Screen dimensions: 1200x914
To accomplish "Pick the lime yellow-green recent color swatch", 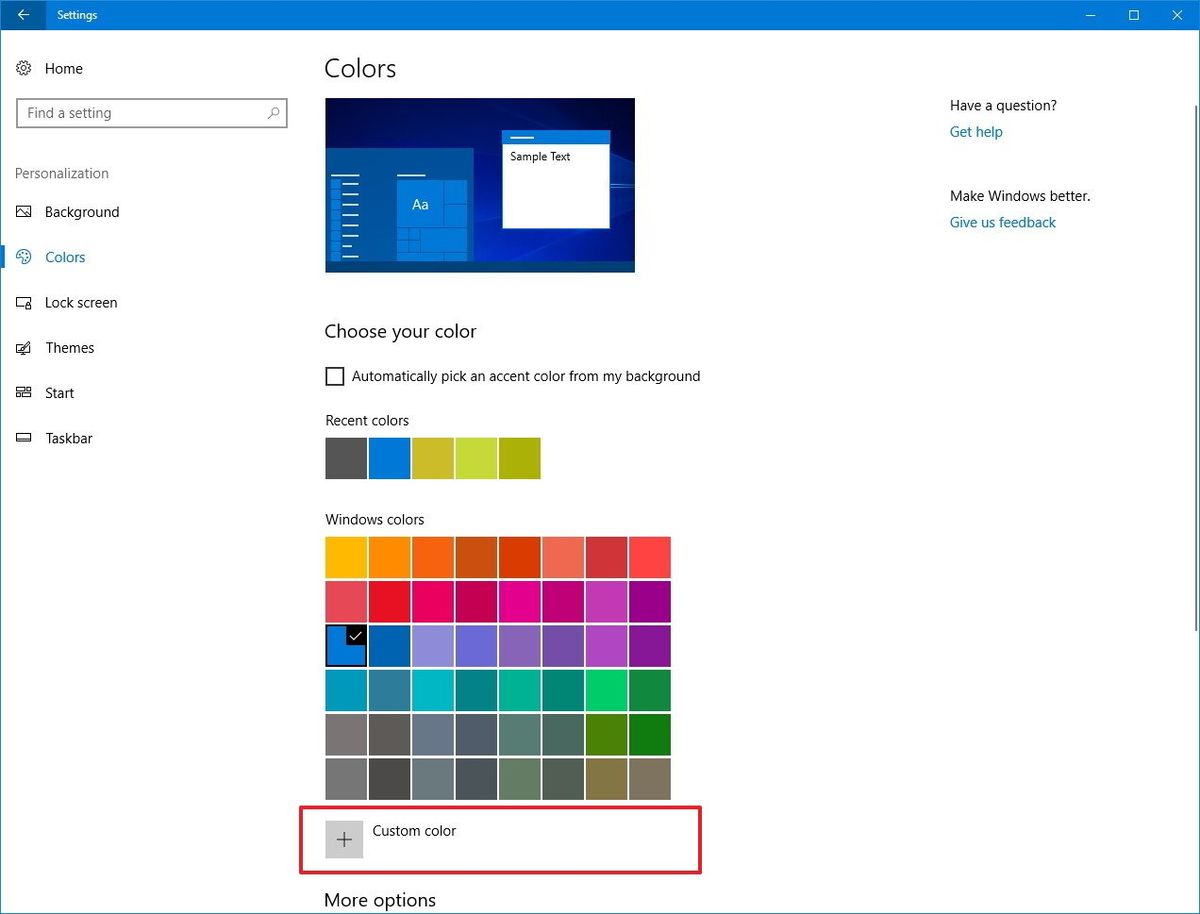I will click(x=476, y=458).
